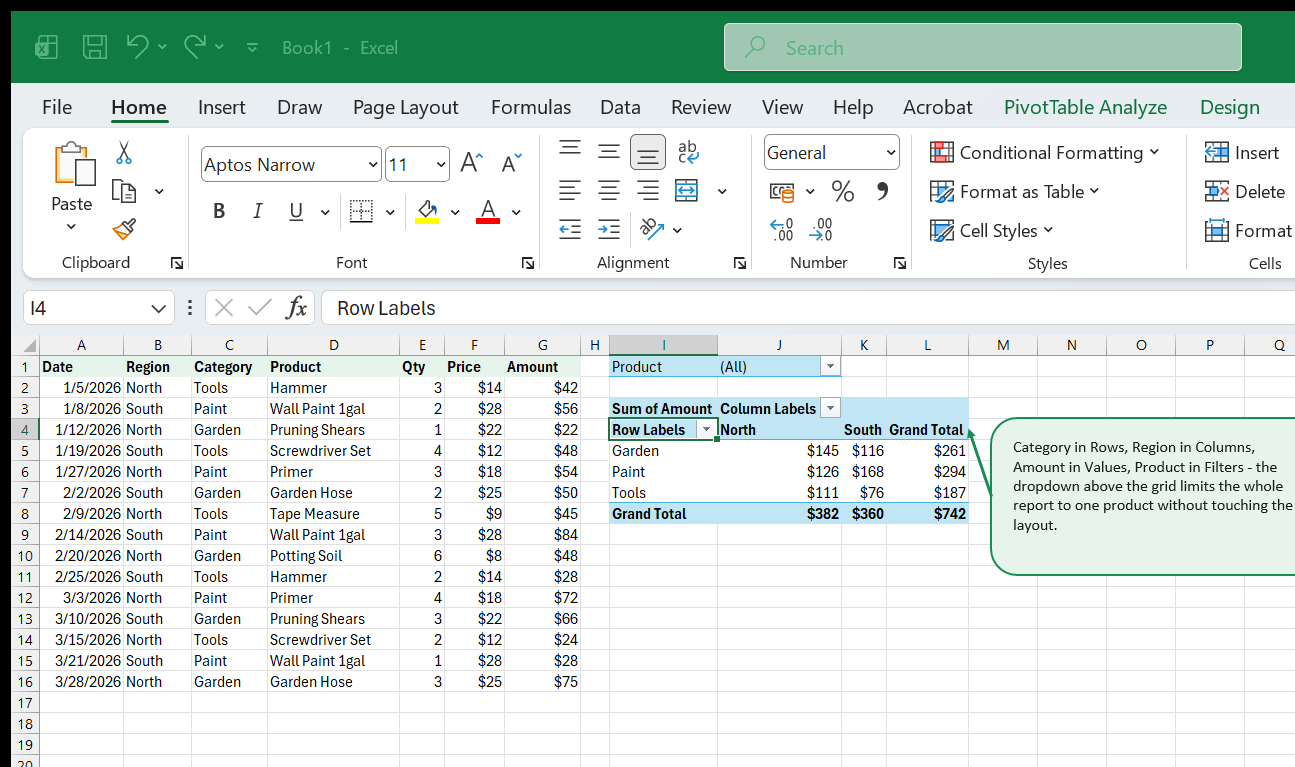Open Format as Table gallery
This screenshot has width=1295, height=767.
pos(1014,191)
